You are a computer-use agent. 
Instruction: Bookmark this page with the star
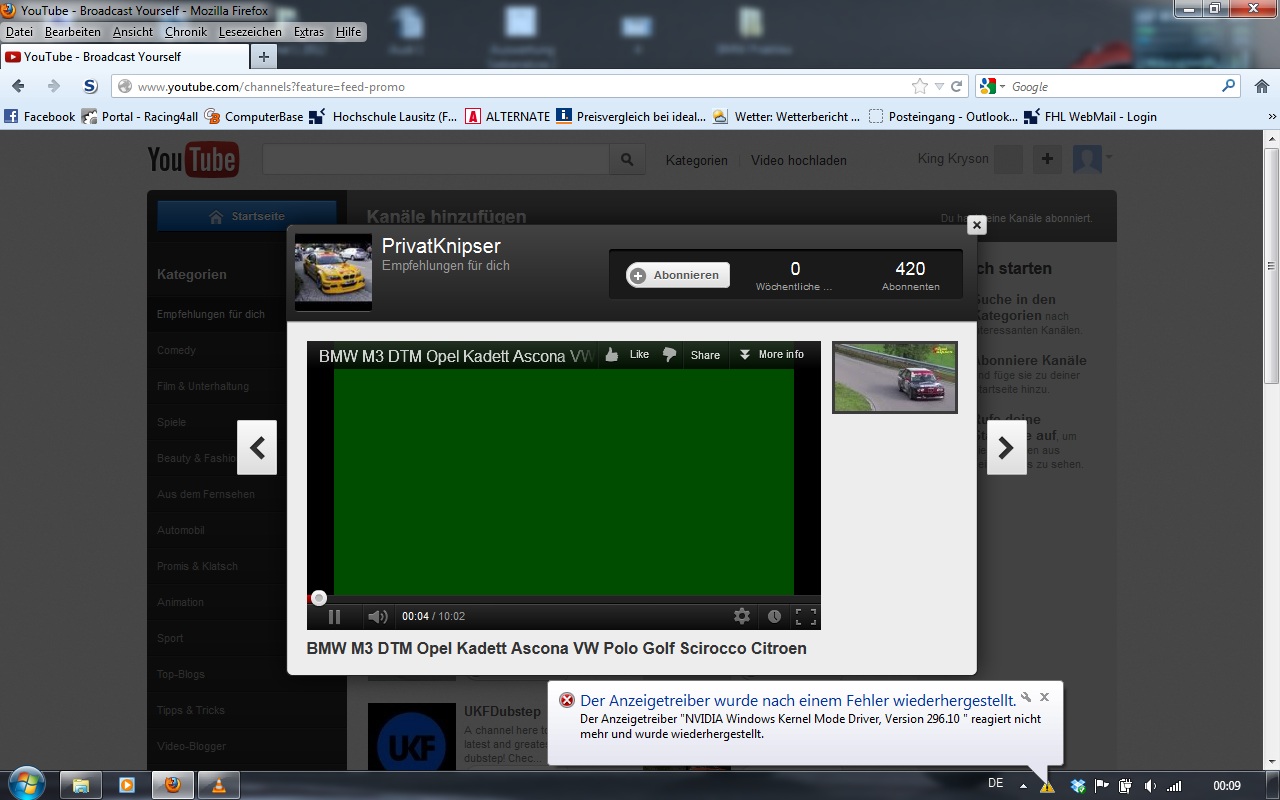pos(920,86)
